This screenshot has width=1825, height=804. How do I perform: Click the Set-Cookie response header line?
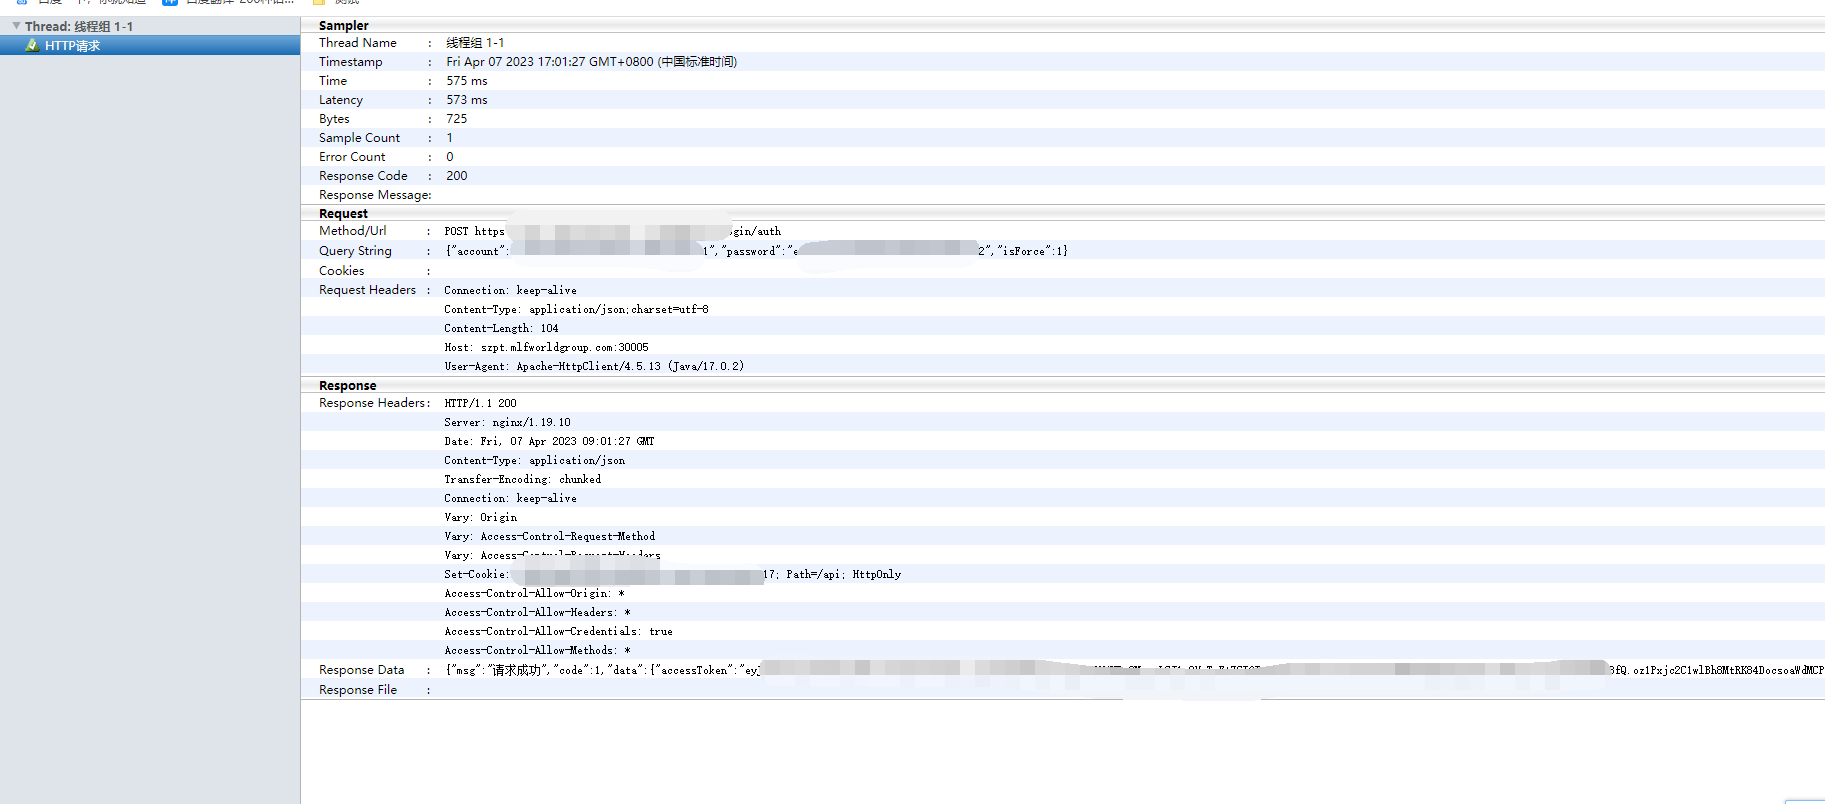[x=672, y=574]
